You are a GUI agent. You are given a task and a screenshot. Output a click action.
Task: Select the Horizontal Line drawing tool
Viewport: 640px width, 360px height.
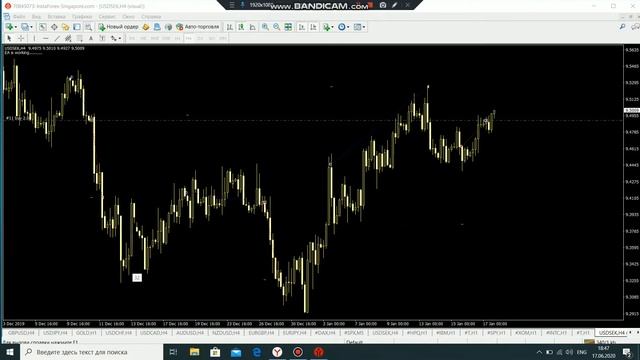[46, 38]
